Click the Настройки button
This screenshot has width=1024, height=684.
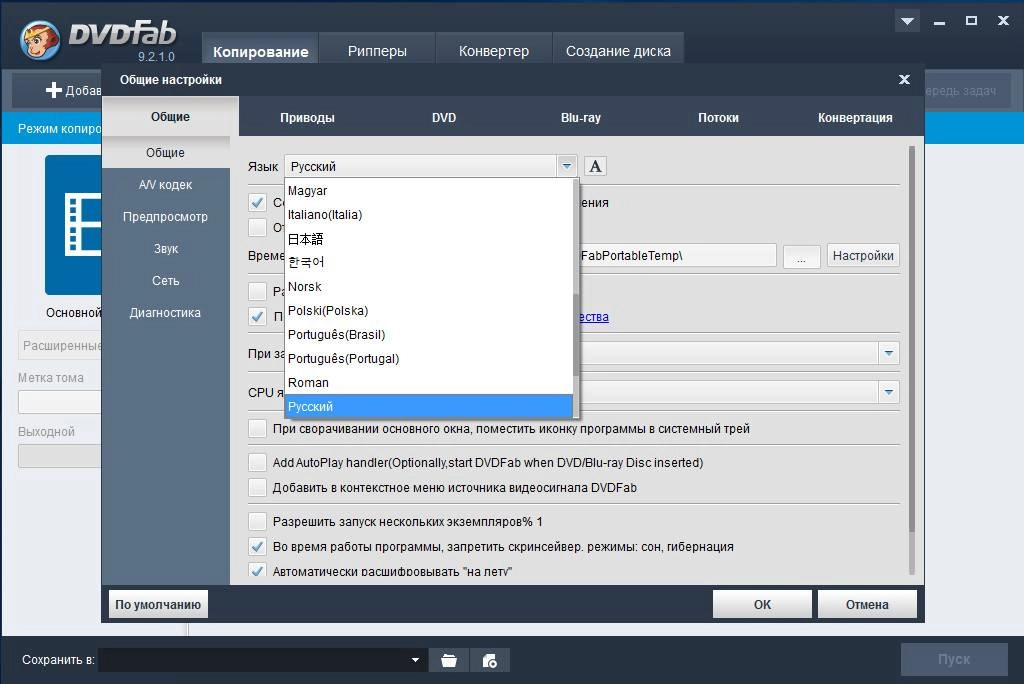coord(863,255)
